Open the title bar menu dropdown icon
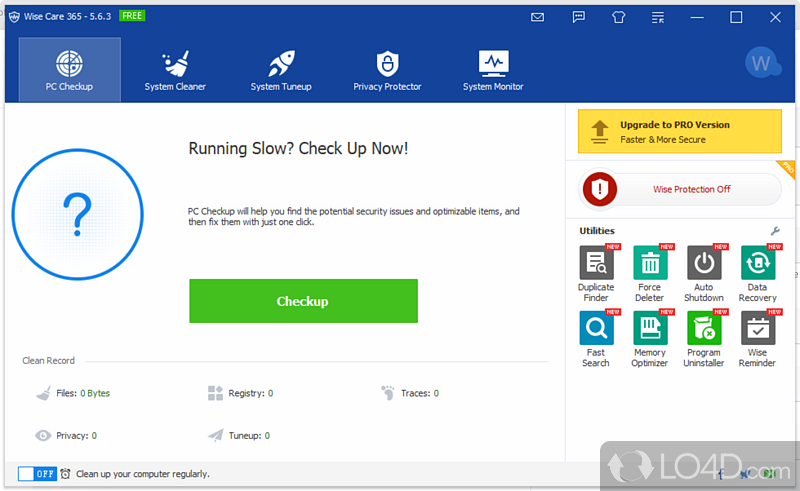 tap(657, 17)
